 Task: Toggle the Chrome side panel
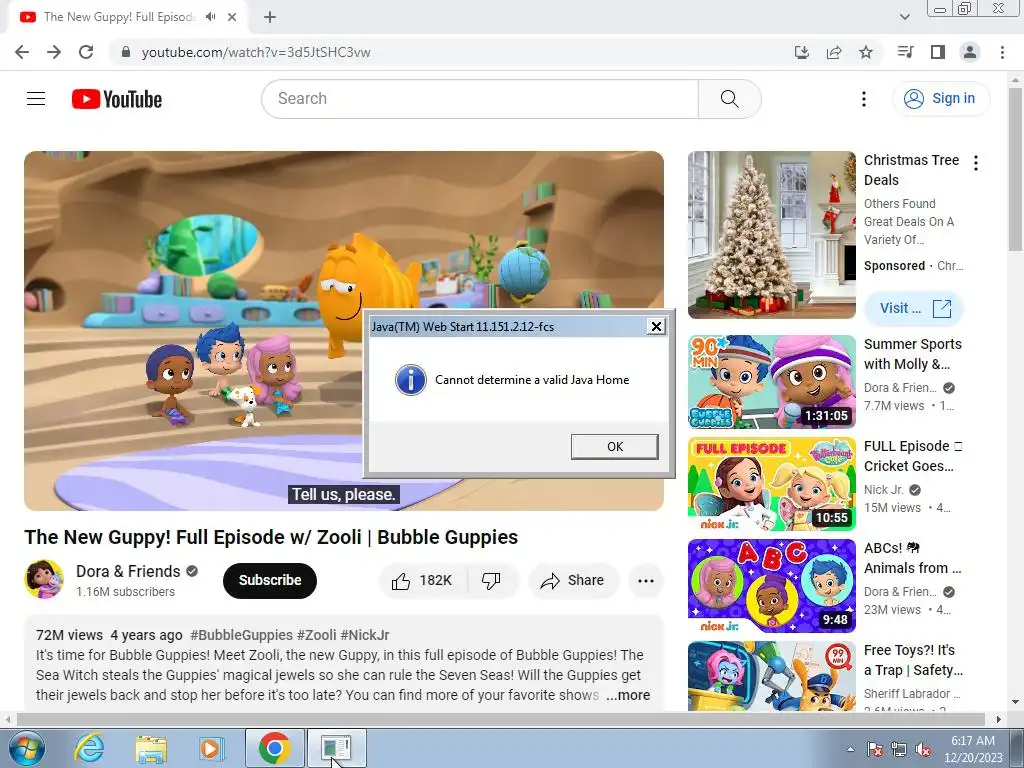[938, 52]
